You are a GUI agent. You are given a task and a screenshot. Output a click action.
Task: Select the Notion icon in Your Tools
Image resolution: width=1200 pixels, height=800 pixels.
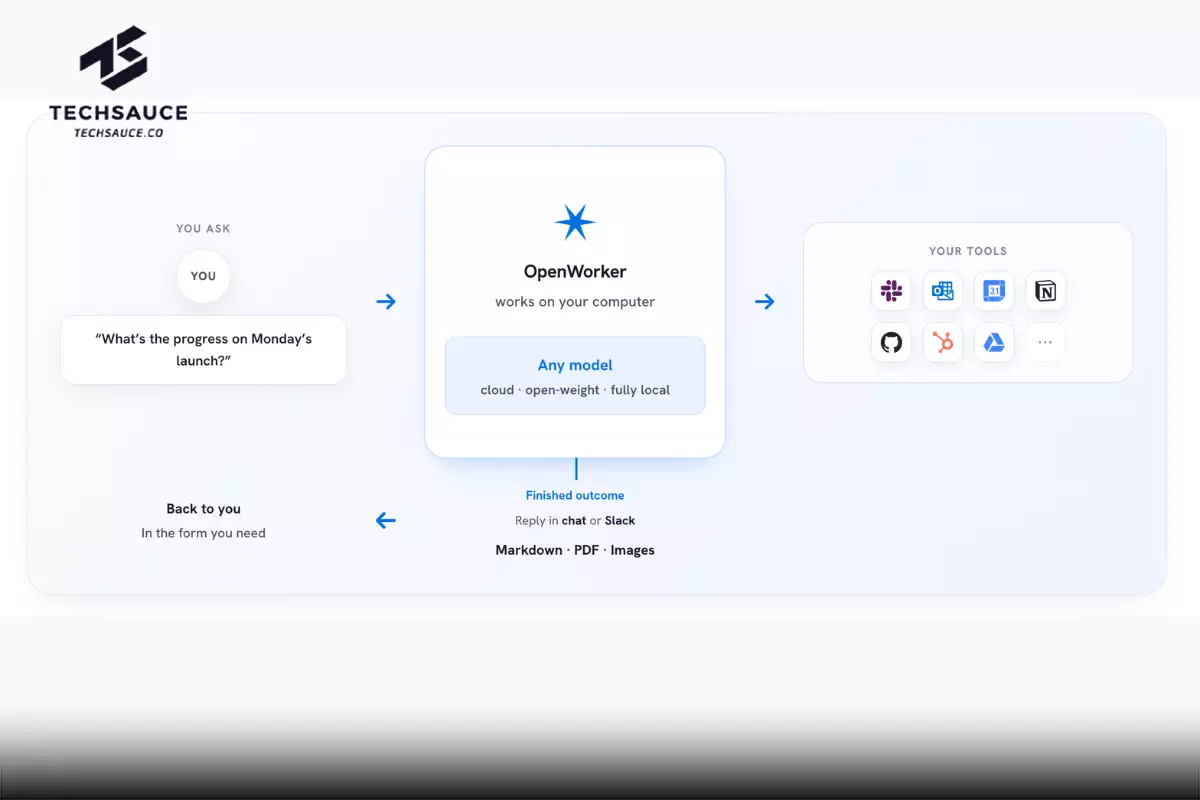pyautogui.click(x=1046, y=291)
